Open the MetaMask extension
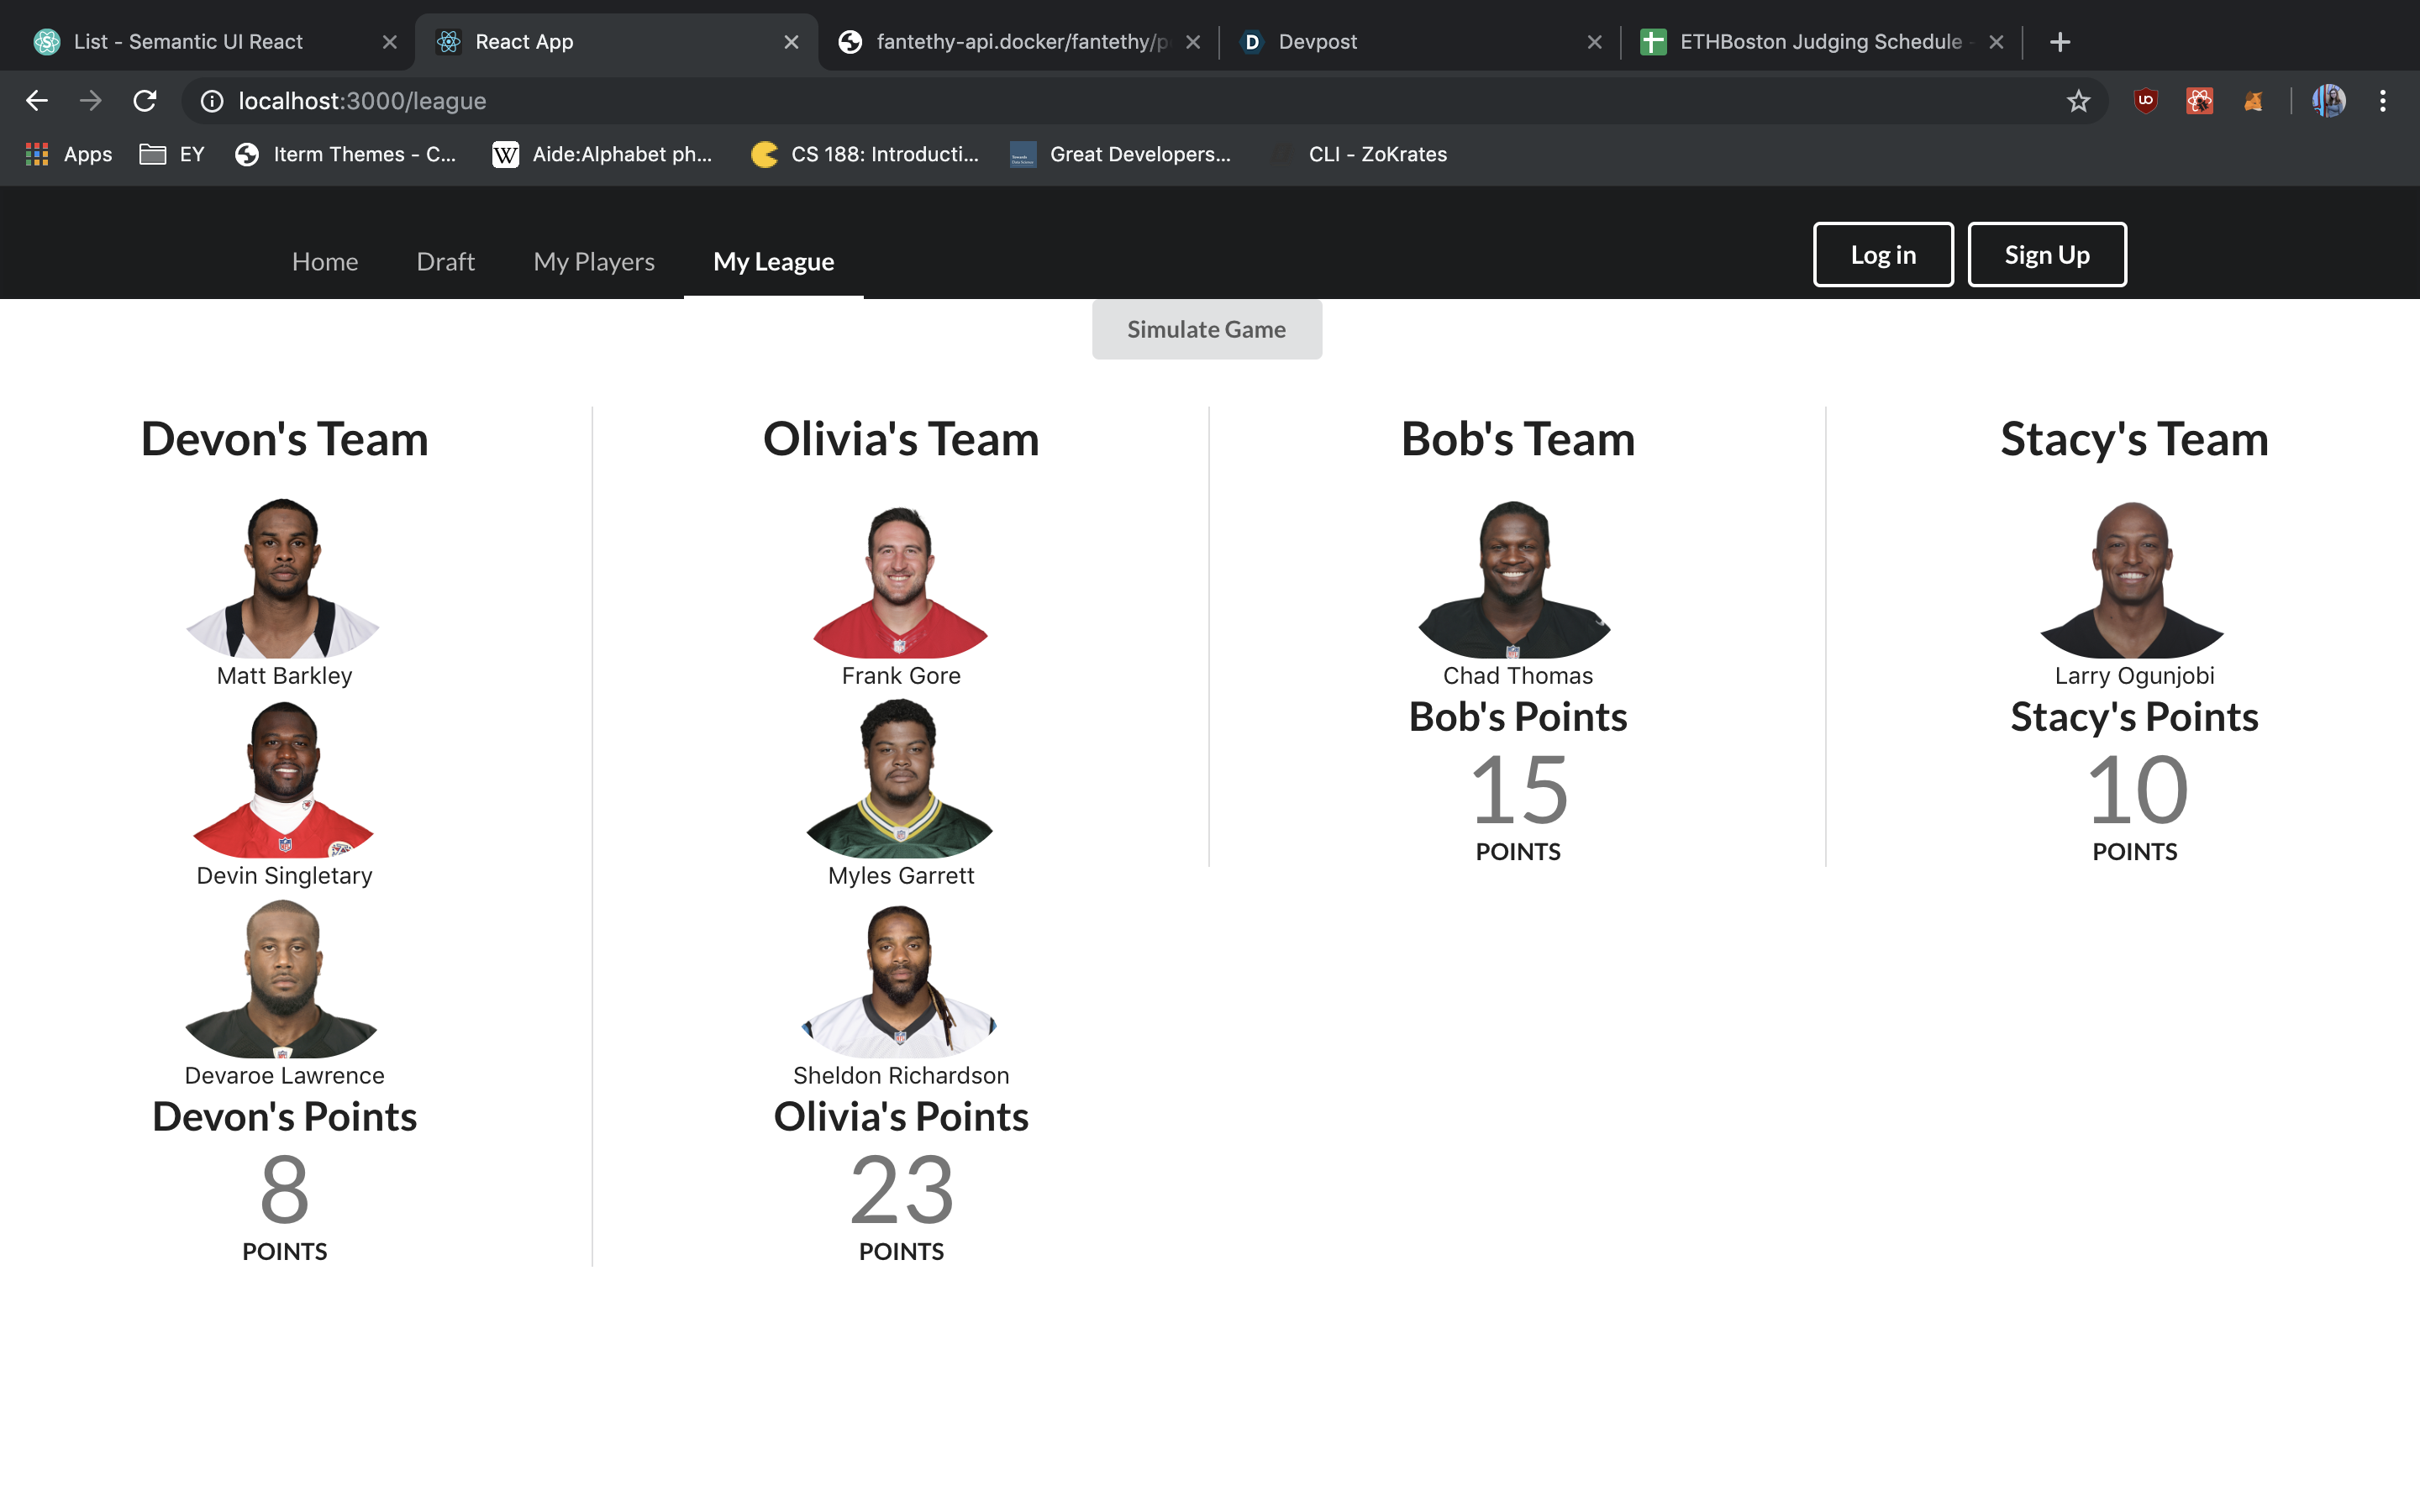This screenshot has width=2420, height=1512. point(2254,100)
